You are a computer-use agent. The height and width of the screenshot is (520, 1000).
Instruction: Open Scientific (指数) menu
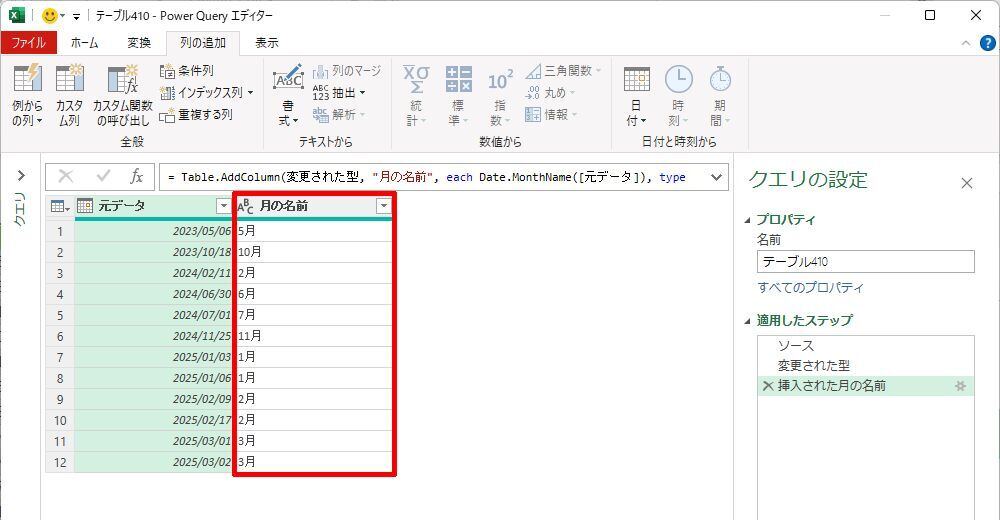(x=500, y=94)
